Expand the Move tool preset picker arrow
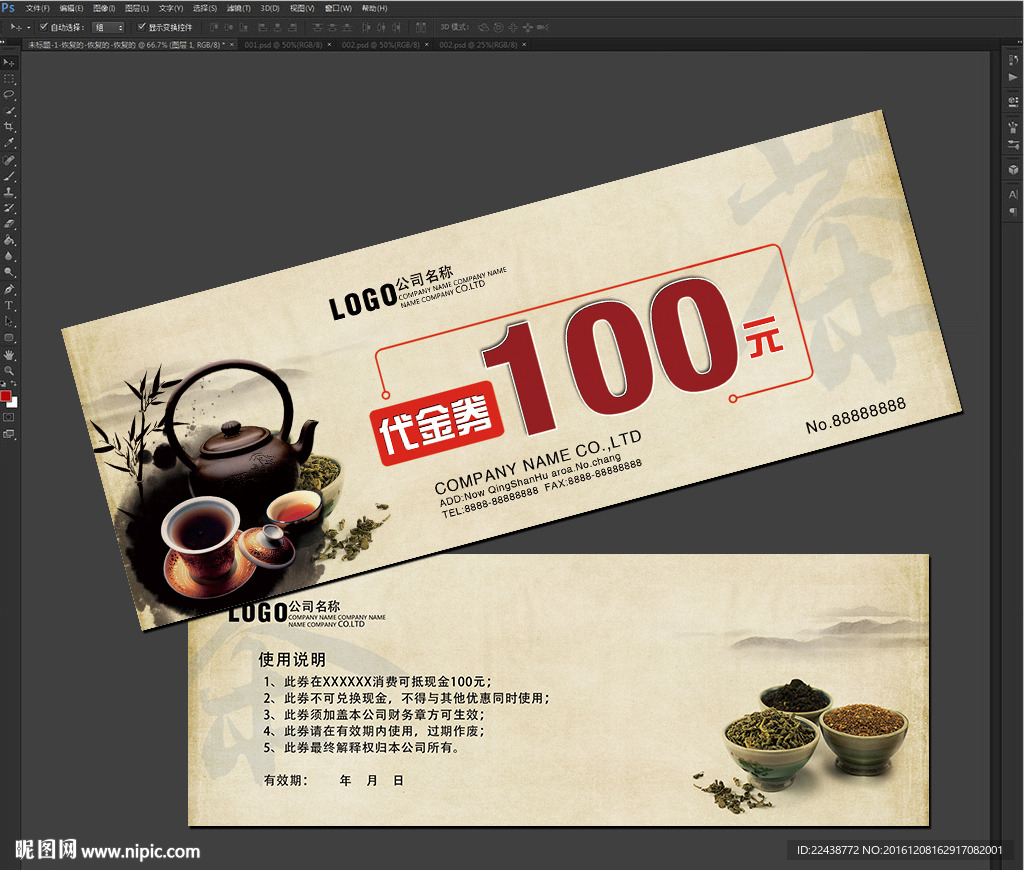 [29, 27]
